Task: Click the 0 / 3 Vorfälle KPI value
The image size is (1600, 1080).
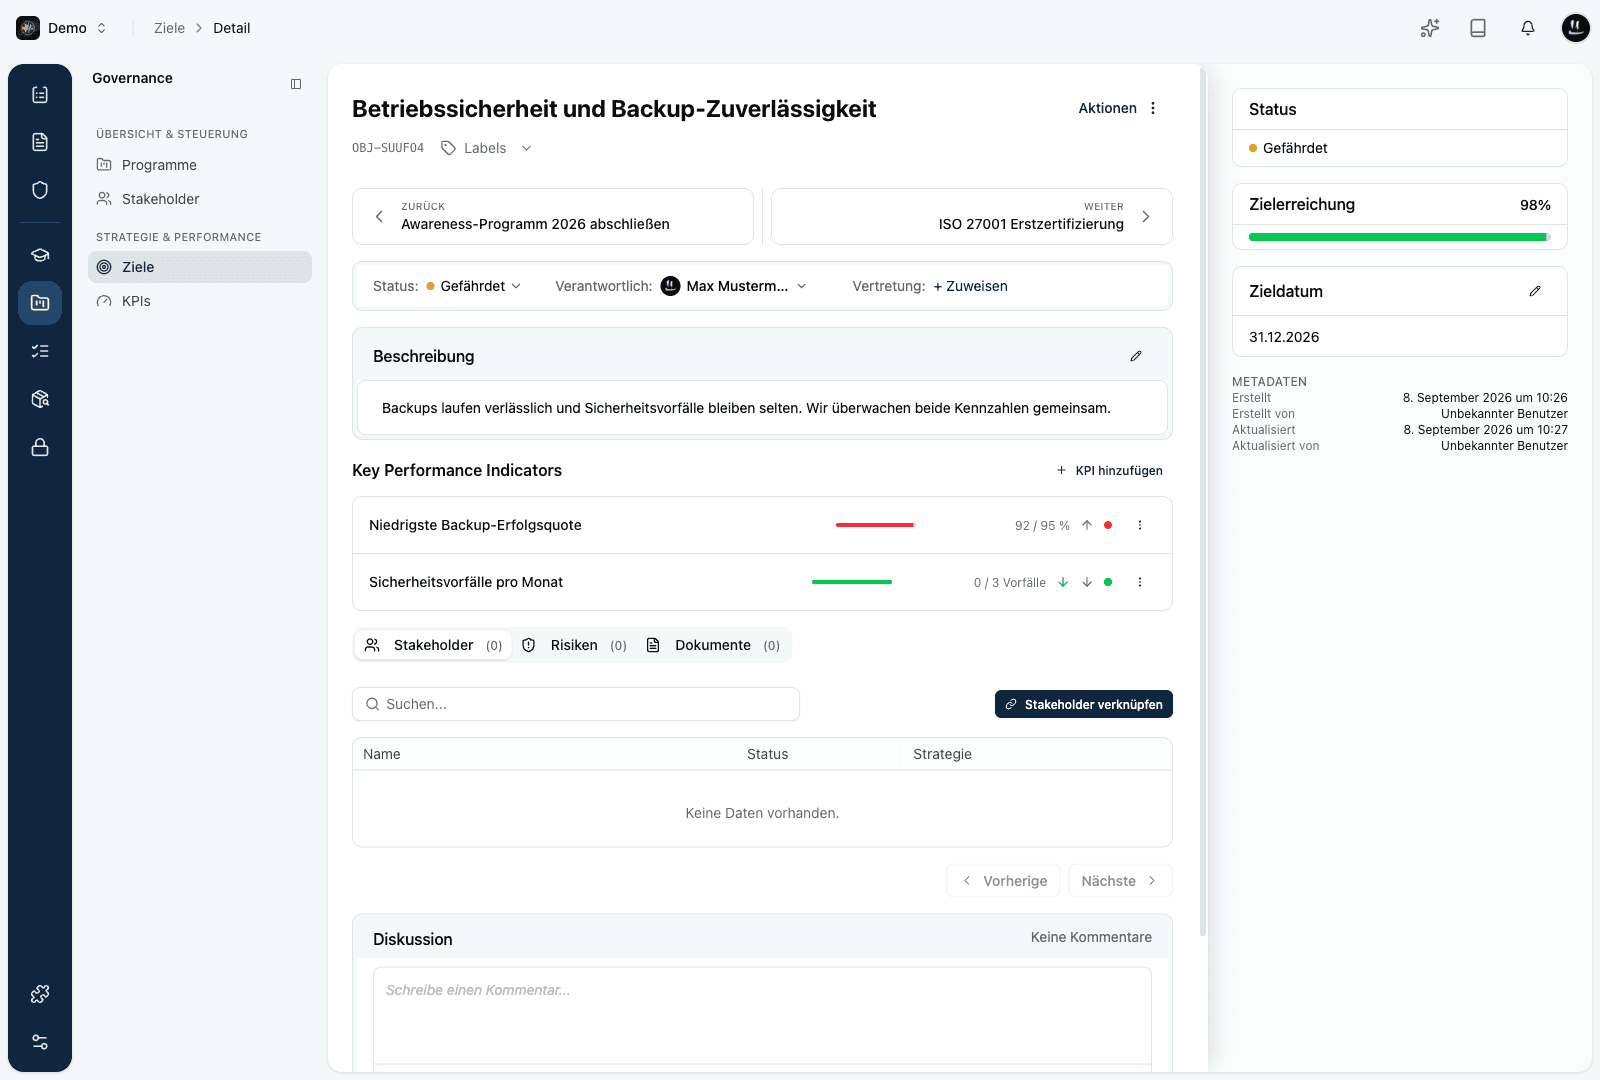Action: (1010, 582)
